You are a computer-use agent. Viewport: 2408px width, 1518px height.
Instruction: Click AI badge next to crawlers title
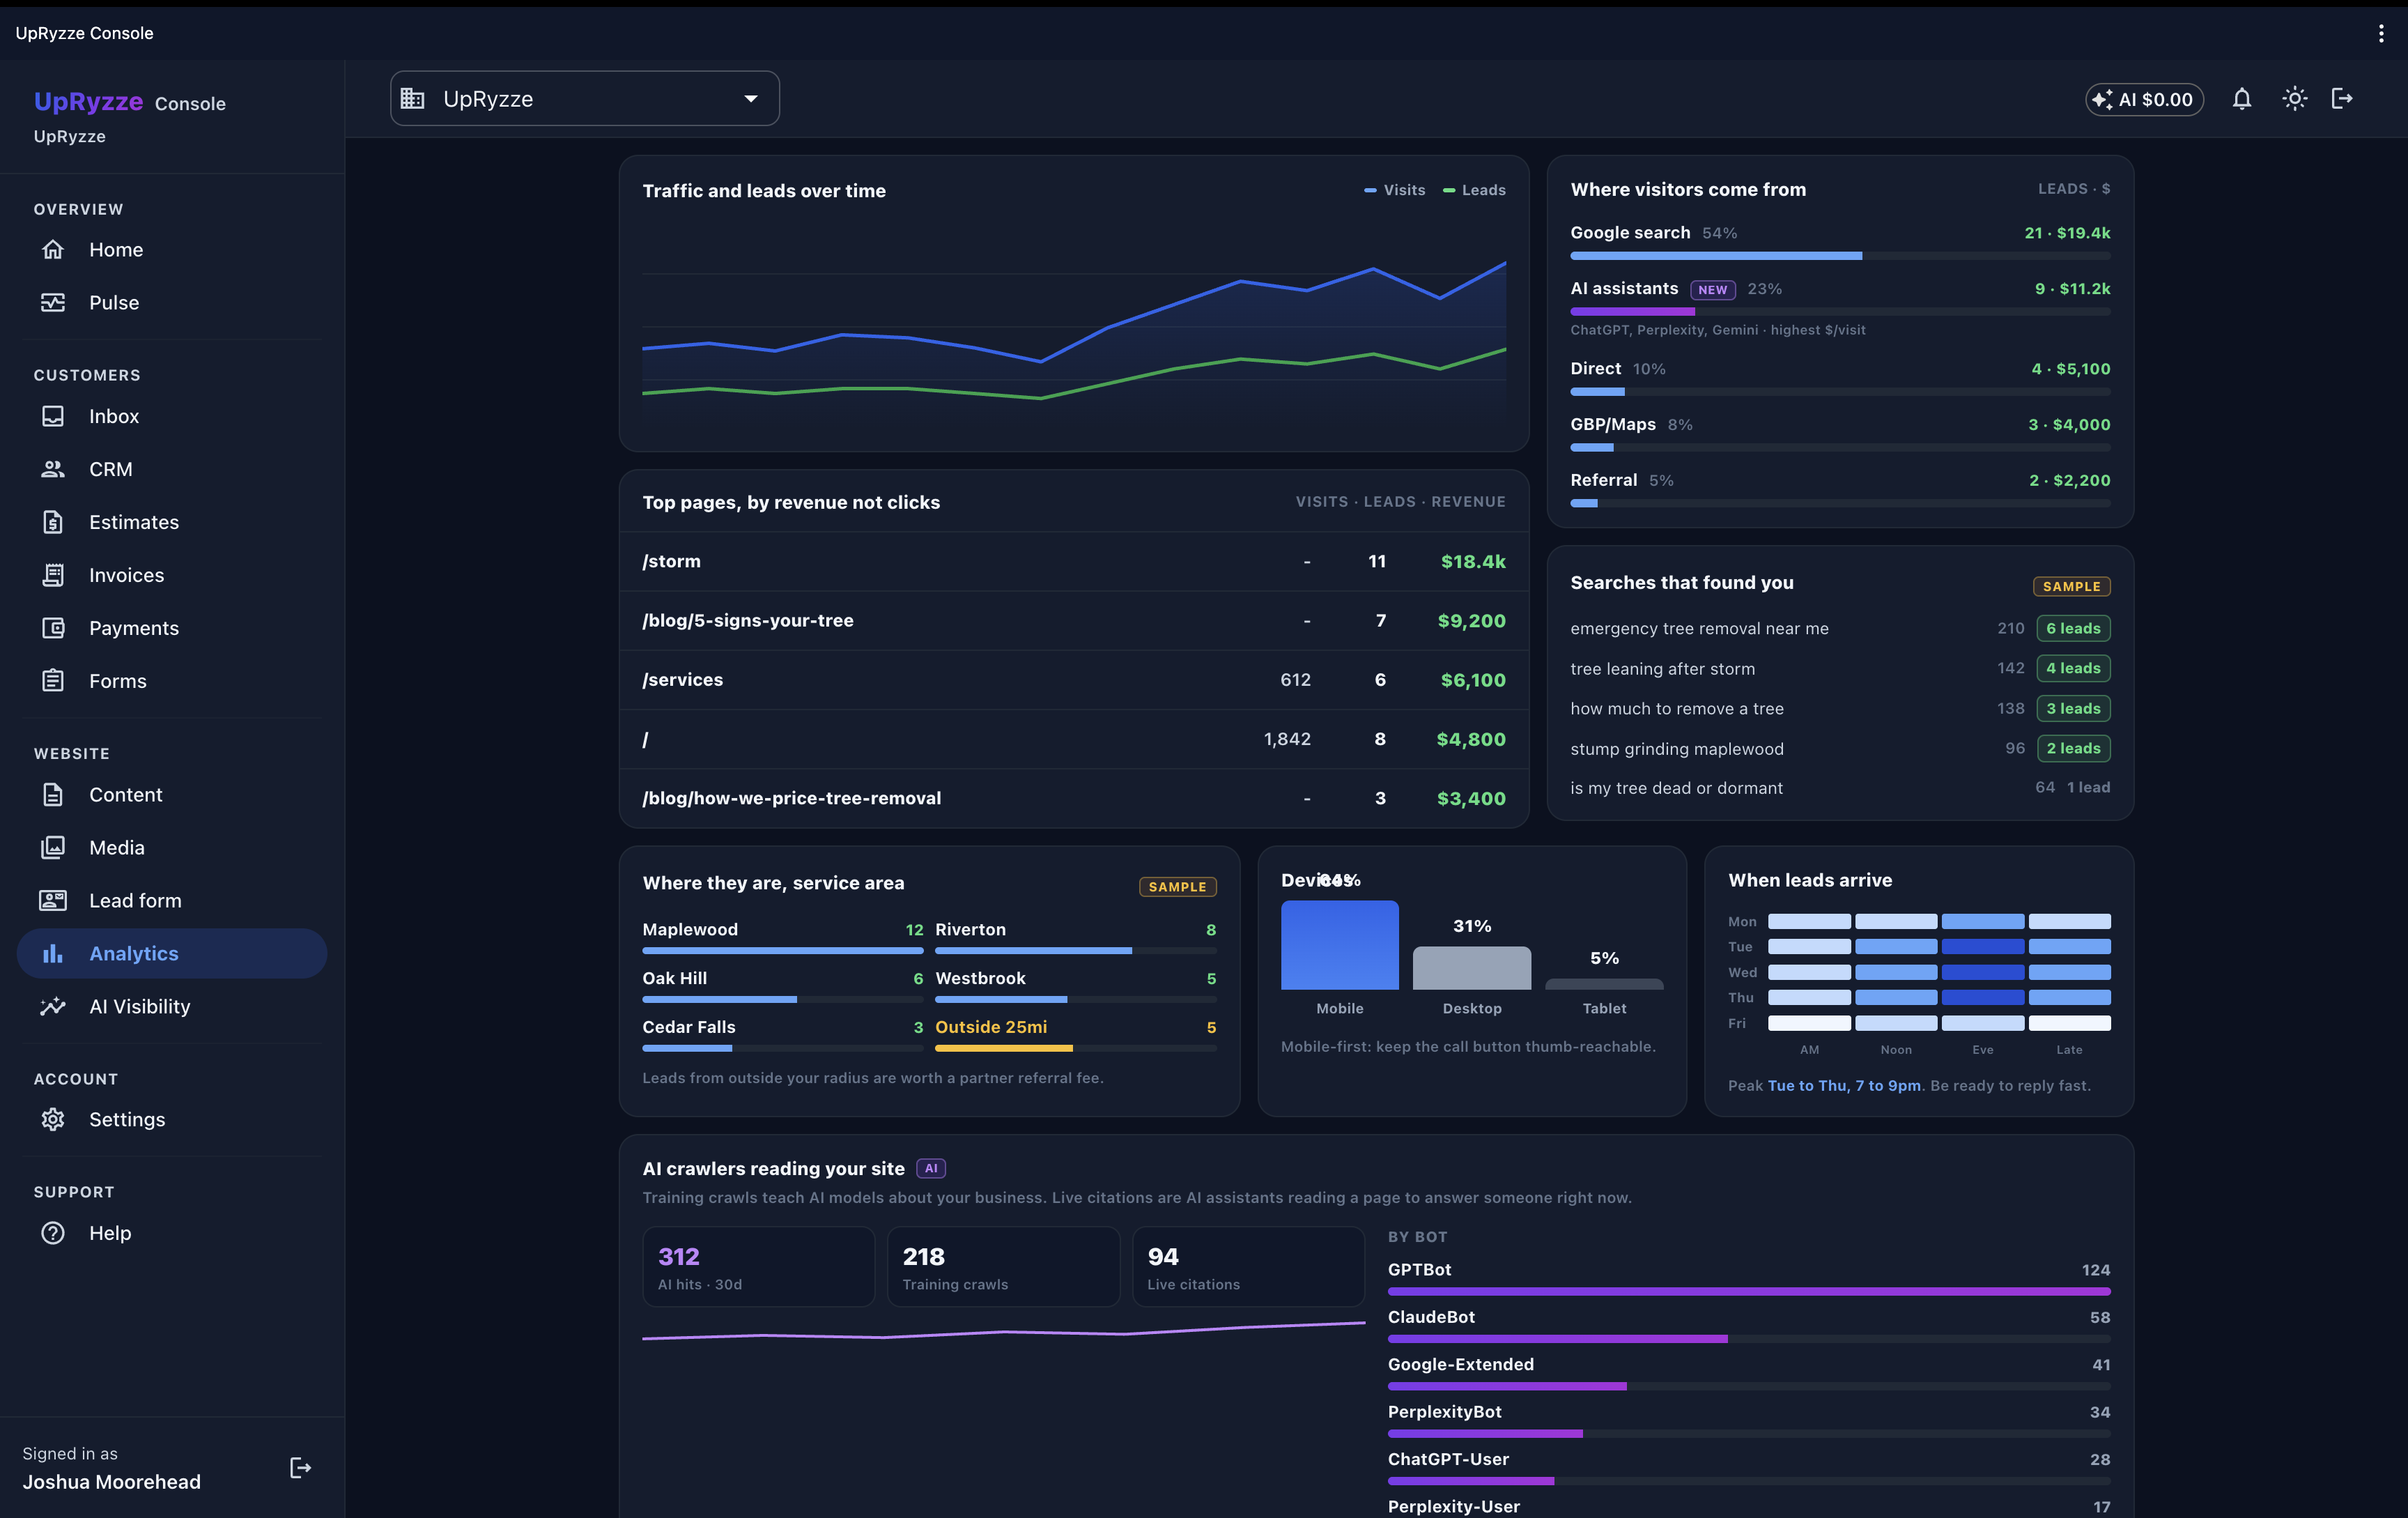coord(931,1169)
